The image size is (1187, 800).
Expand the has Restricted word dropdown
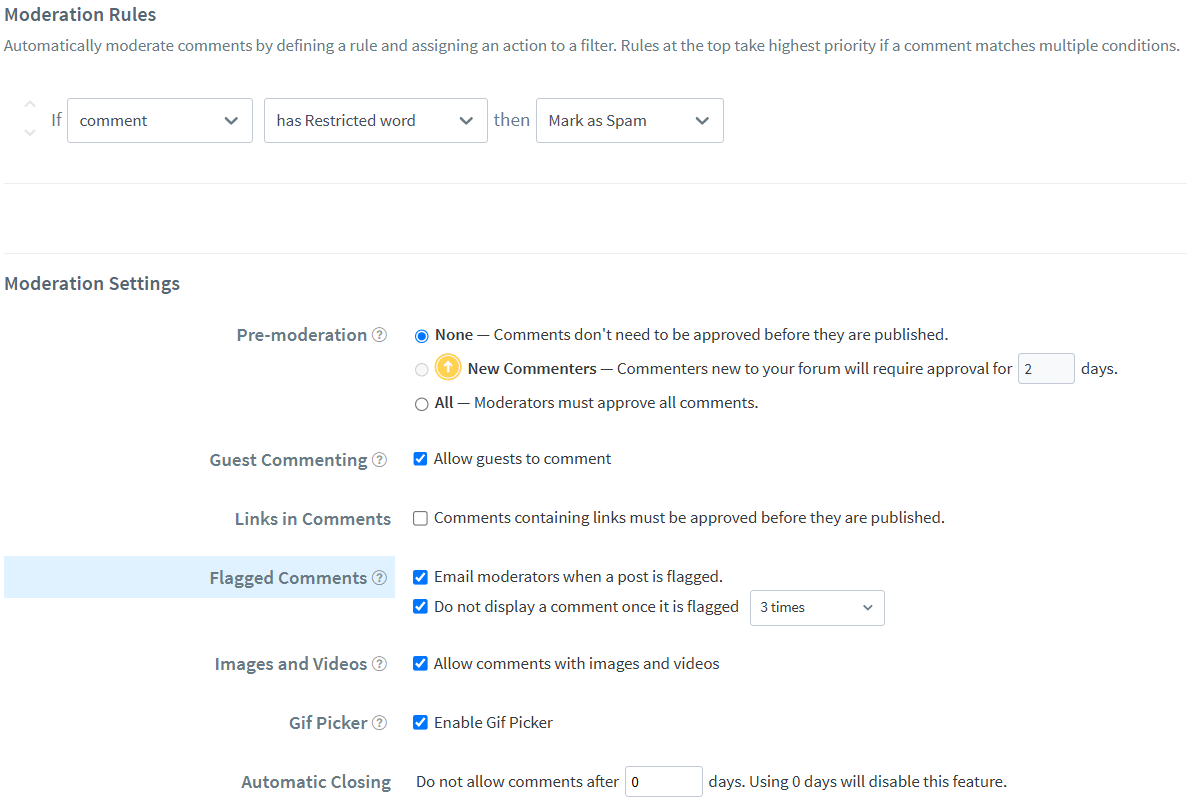[x=375, y=120]
